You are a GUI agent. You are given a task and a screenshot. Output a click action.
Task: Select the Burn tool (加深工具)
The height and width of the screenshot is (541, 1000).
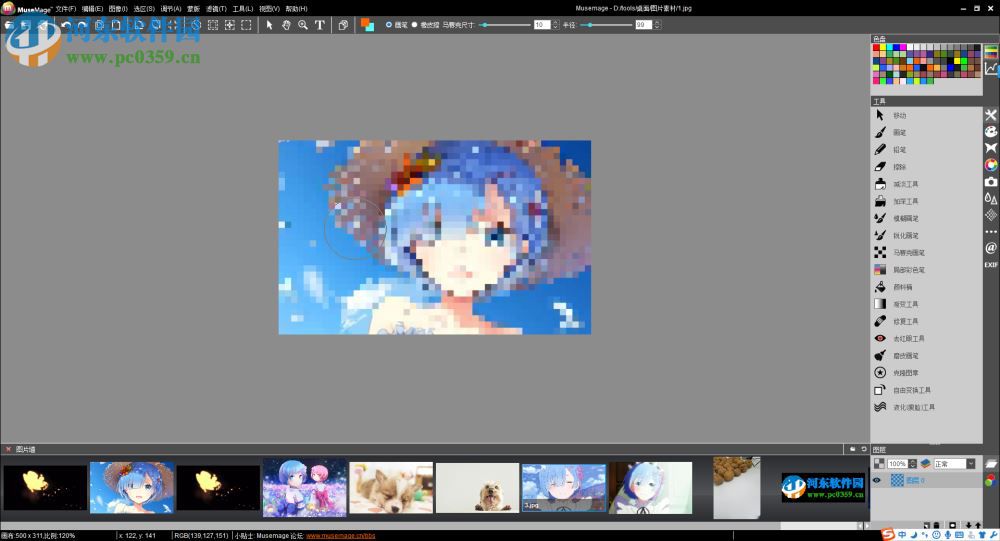pos(880,201)
